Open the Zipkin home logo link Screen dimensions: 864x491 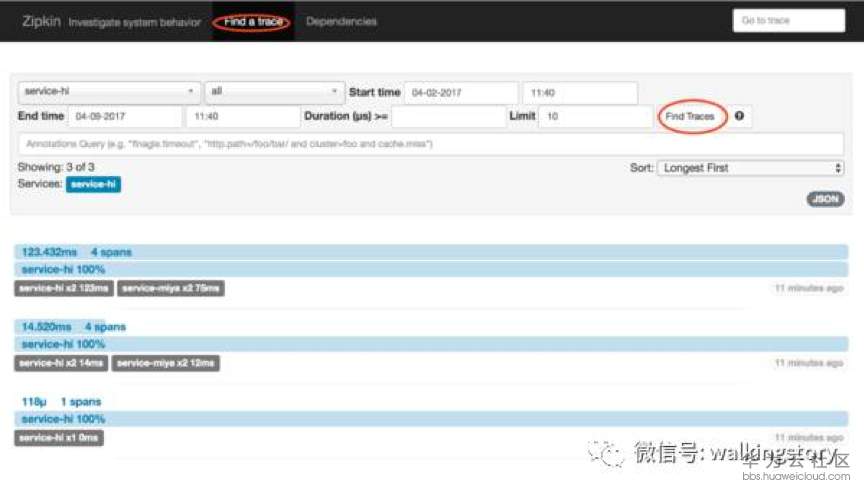(41, 21)
